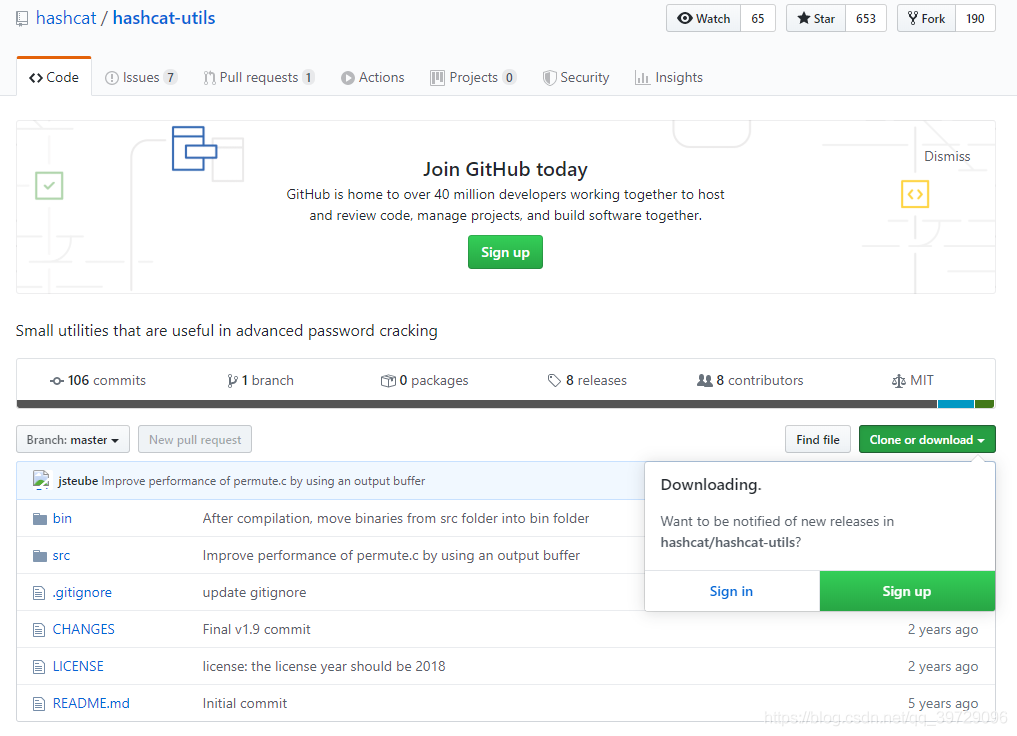Screen dimensions: 1017x736
Task: Open the .gitignore file
Action: click(82, 592)
